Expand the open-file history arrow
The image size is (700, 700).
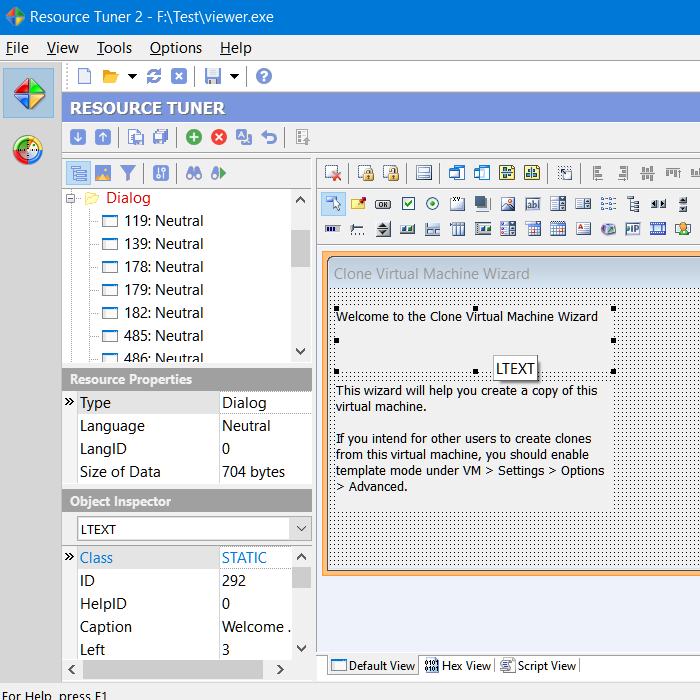tap(132, 76)
